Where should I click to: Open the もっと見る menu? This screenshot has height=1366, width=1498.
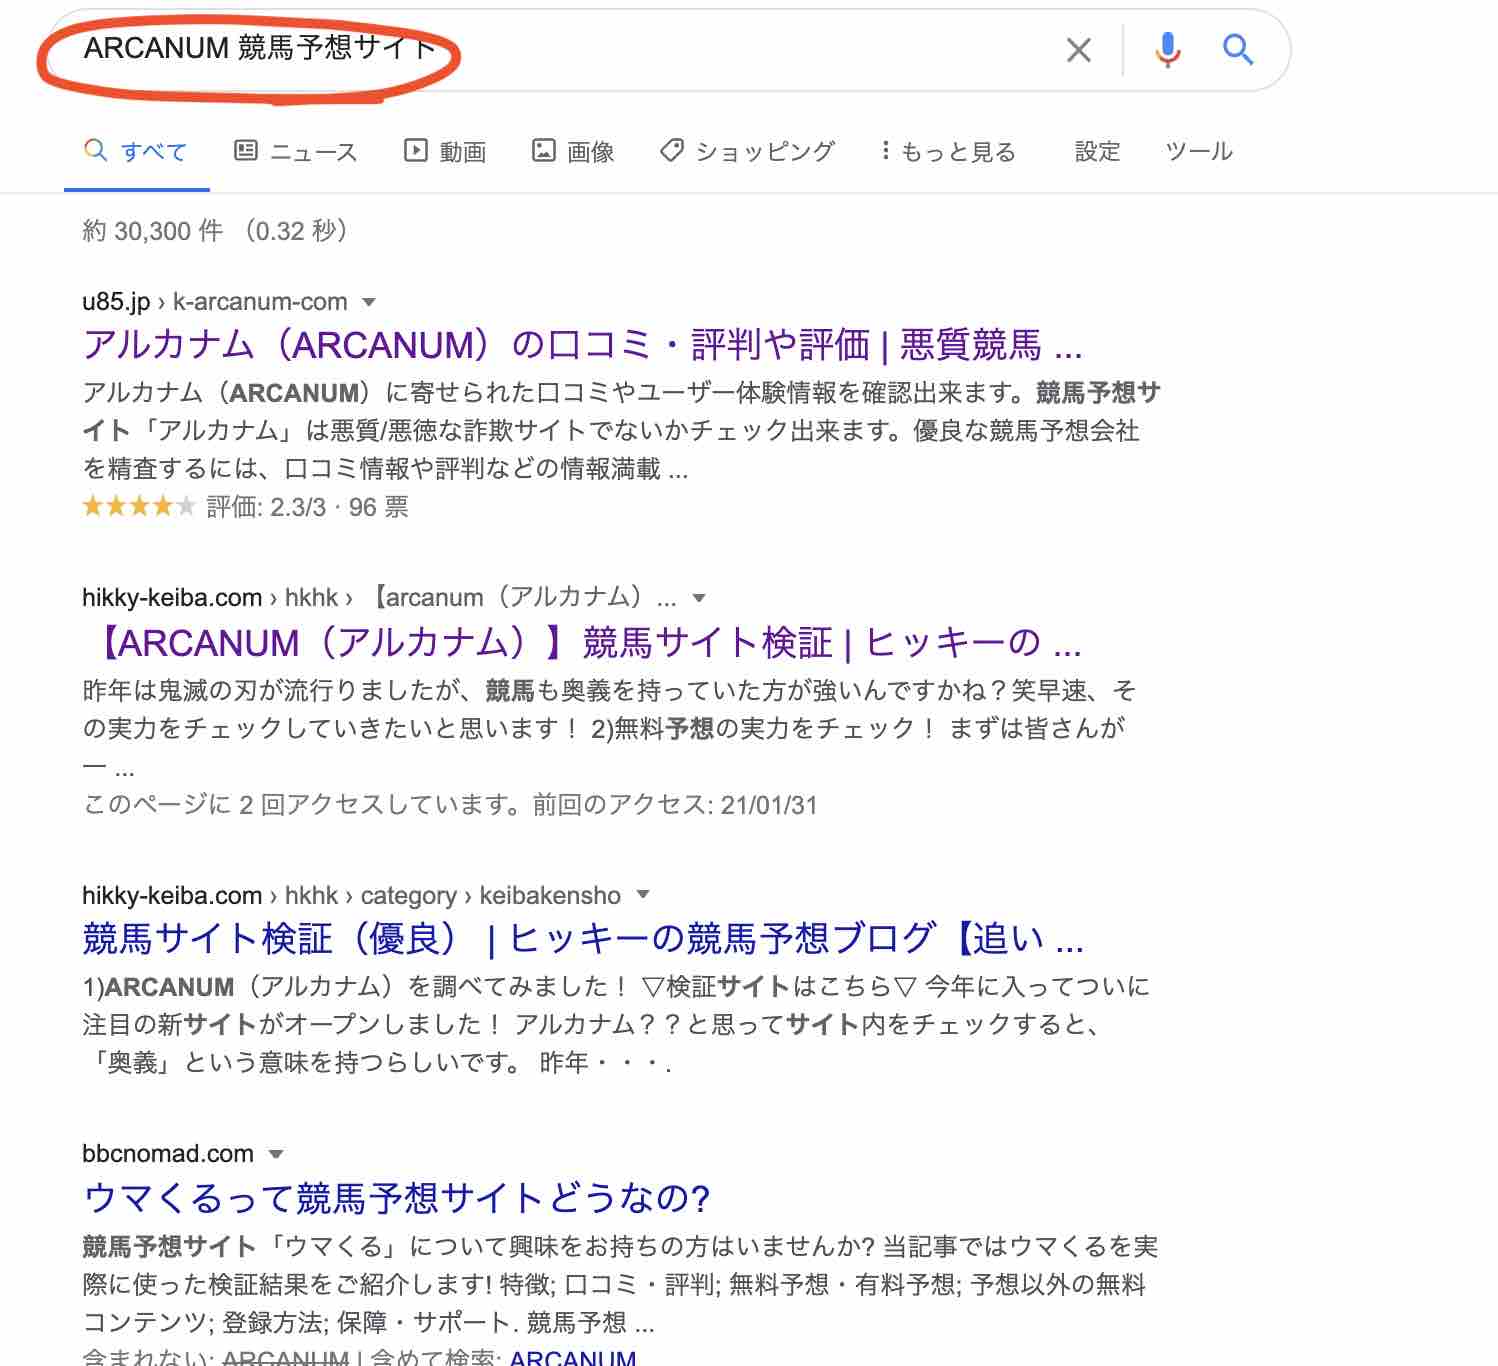point(948,152)
